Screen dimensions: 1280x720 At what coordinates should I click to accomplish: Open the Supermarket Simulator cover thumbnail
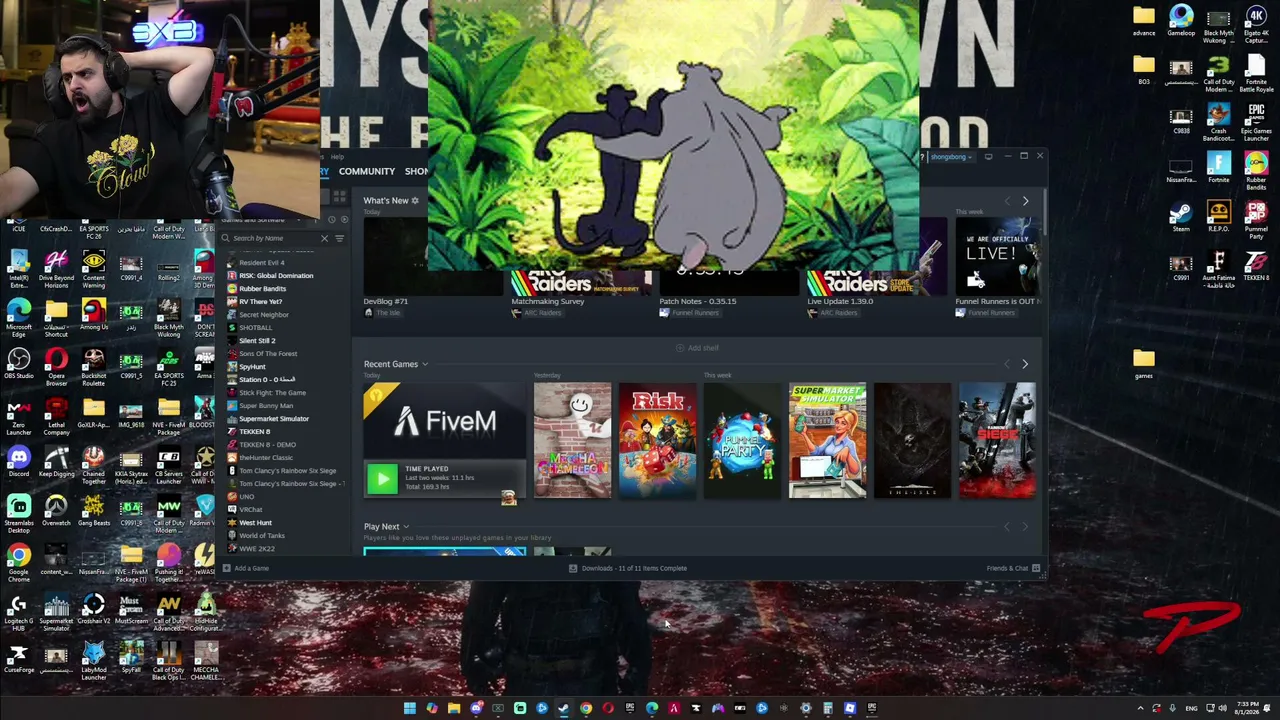[x=827, y=440]
